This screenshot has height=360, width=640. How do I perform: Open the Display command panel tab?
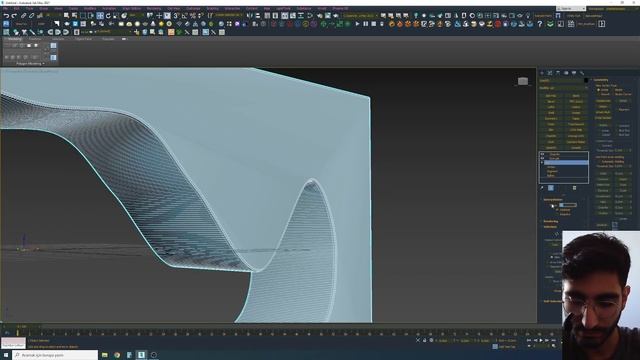574,73
